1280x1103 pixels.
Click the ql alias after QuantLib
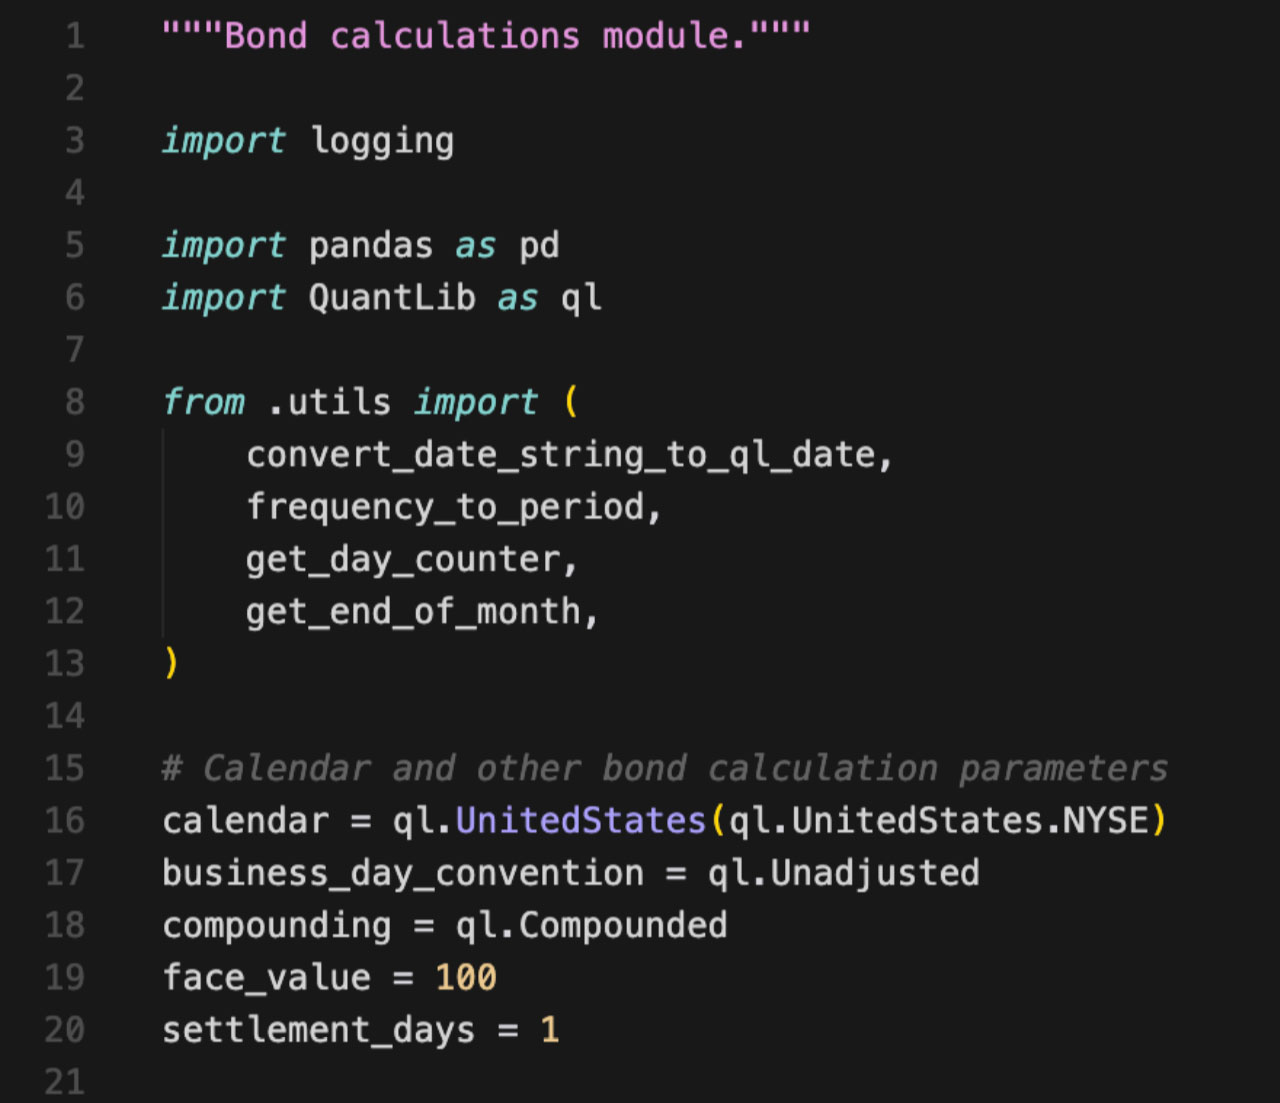point(581,298)
